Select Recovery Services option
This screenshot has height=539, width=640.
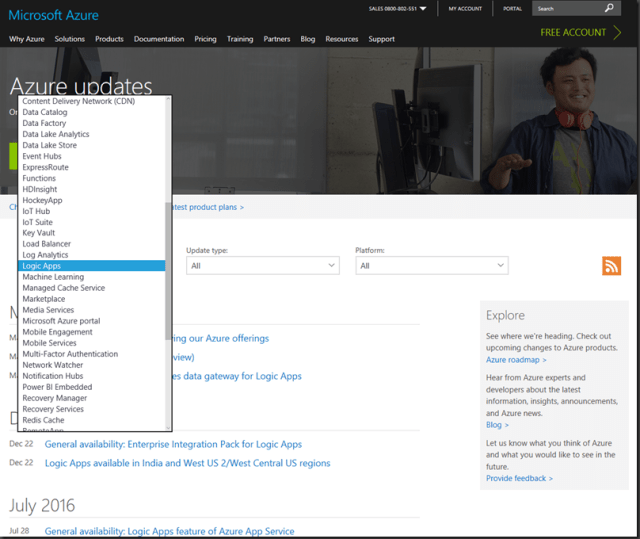point(92,409)
